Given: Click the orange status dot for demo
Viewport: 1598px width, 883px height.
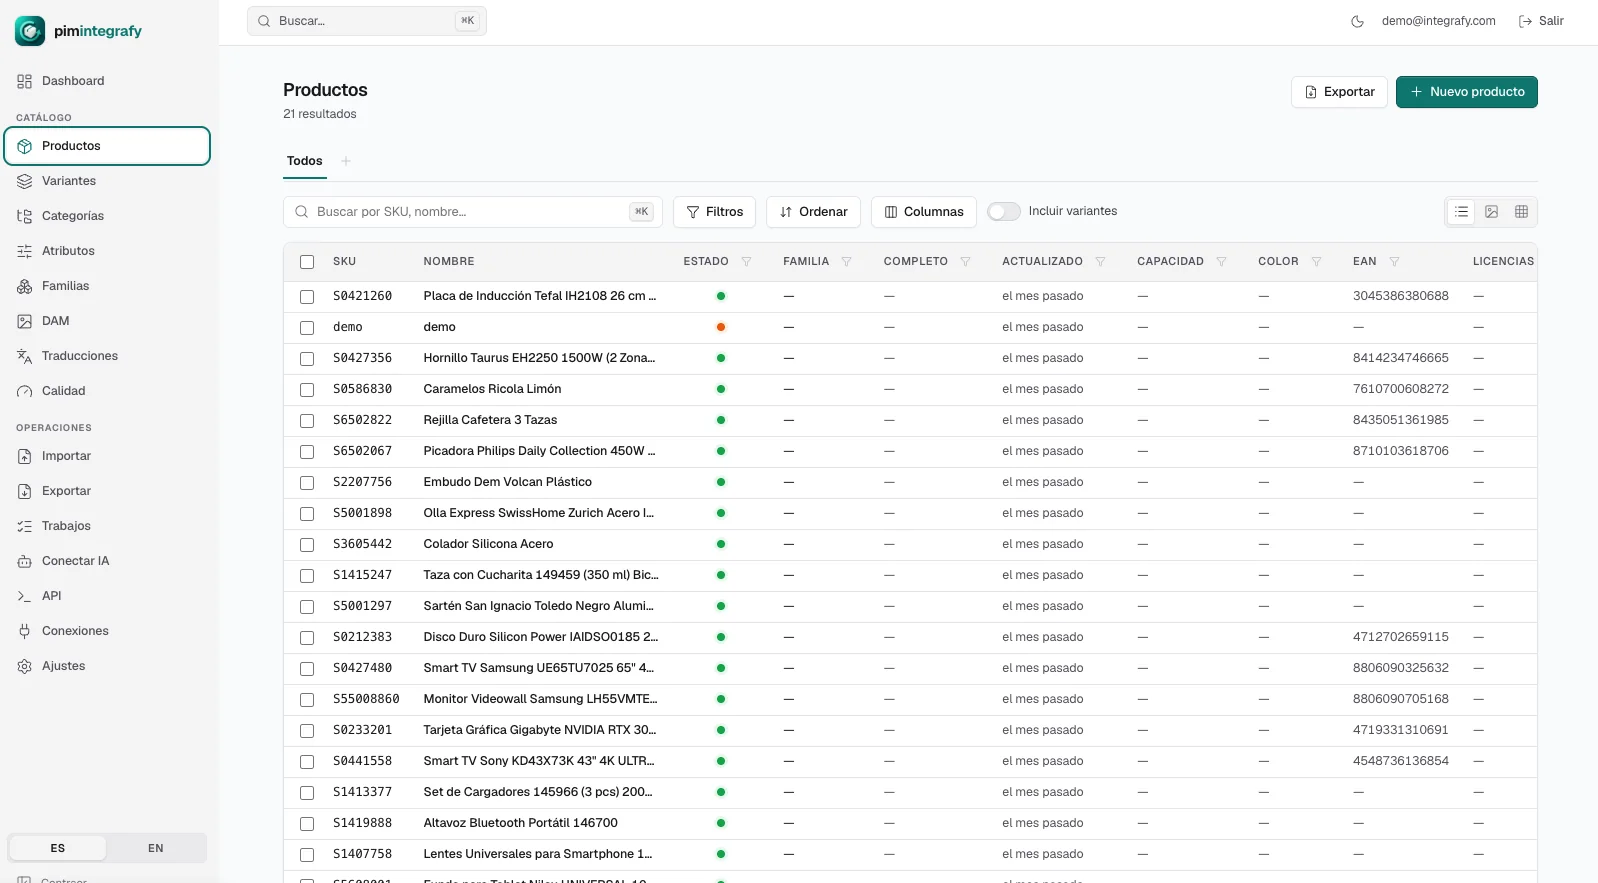Looking at the screenshot, I should tap(721, 327).
